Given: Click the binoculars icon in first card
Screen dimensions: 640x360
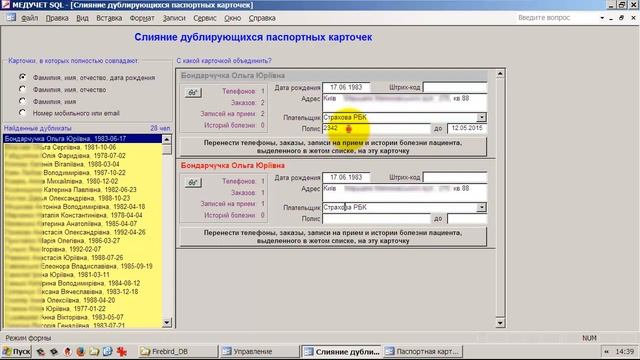Looking at the screenshot, I should click(193, 93).
